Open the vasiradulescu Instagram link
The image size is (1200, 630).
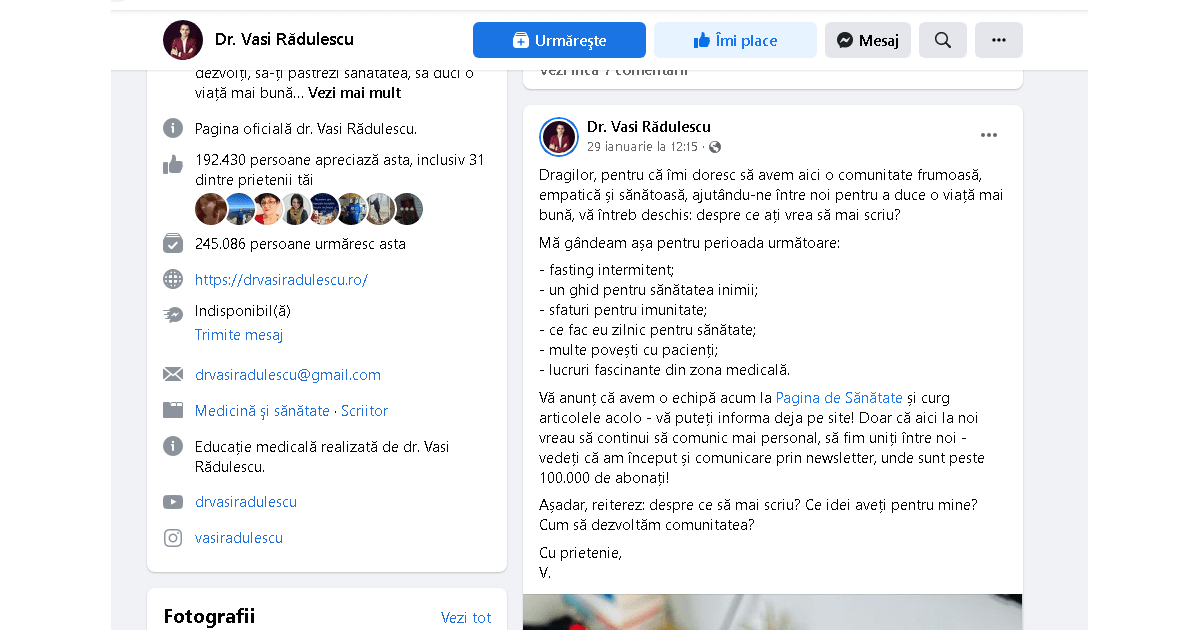click(x=239, y=538)
